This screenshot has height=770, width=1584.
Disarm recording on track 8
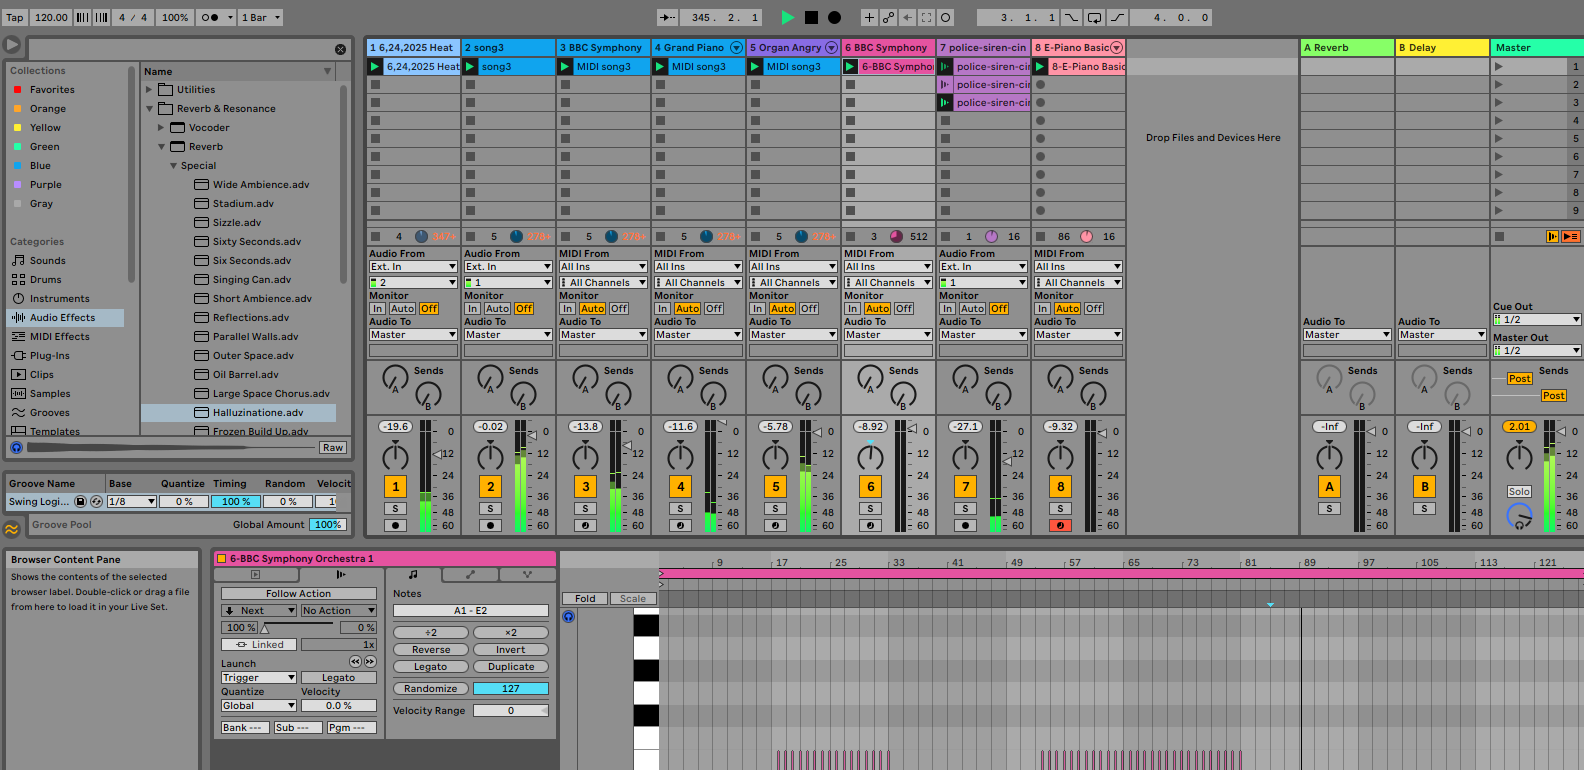1061,525
